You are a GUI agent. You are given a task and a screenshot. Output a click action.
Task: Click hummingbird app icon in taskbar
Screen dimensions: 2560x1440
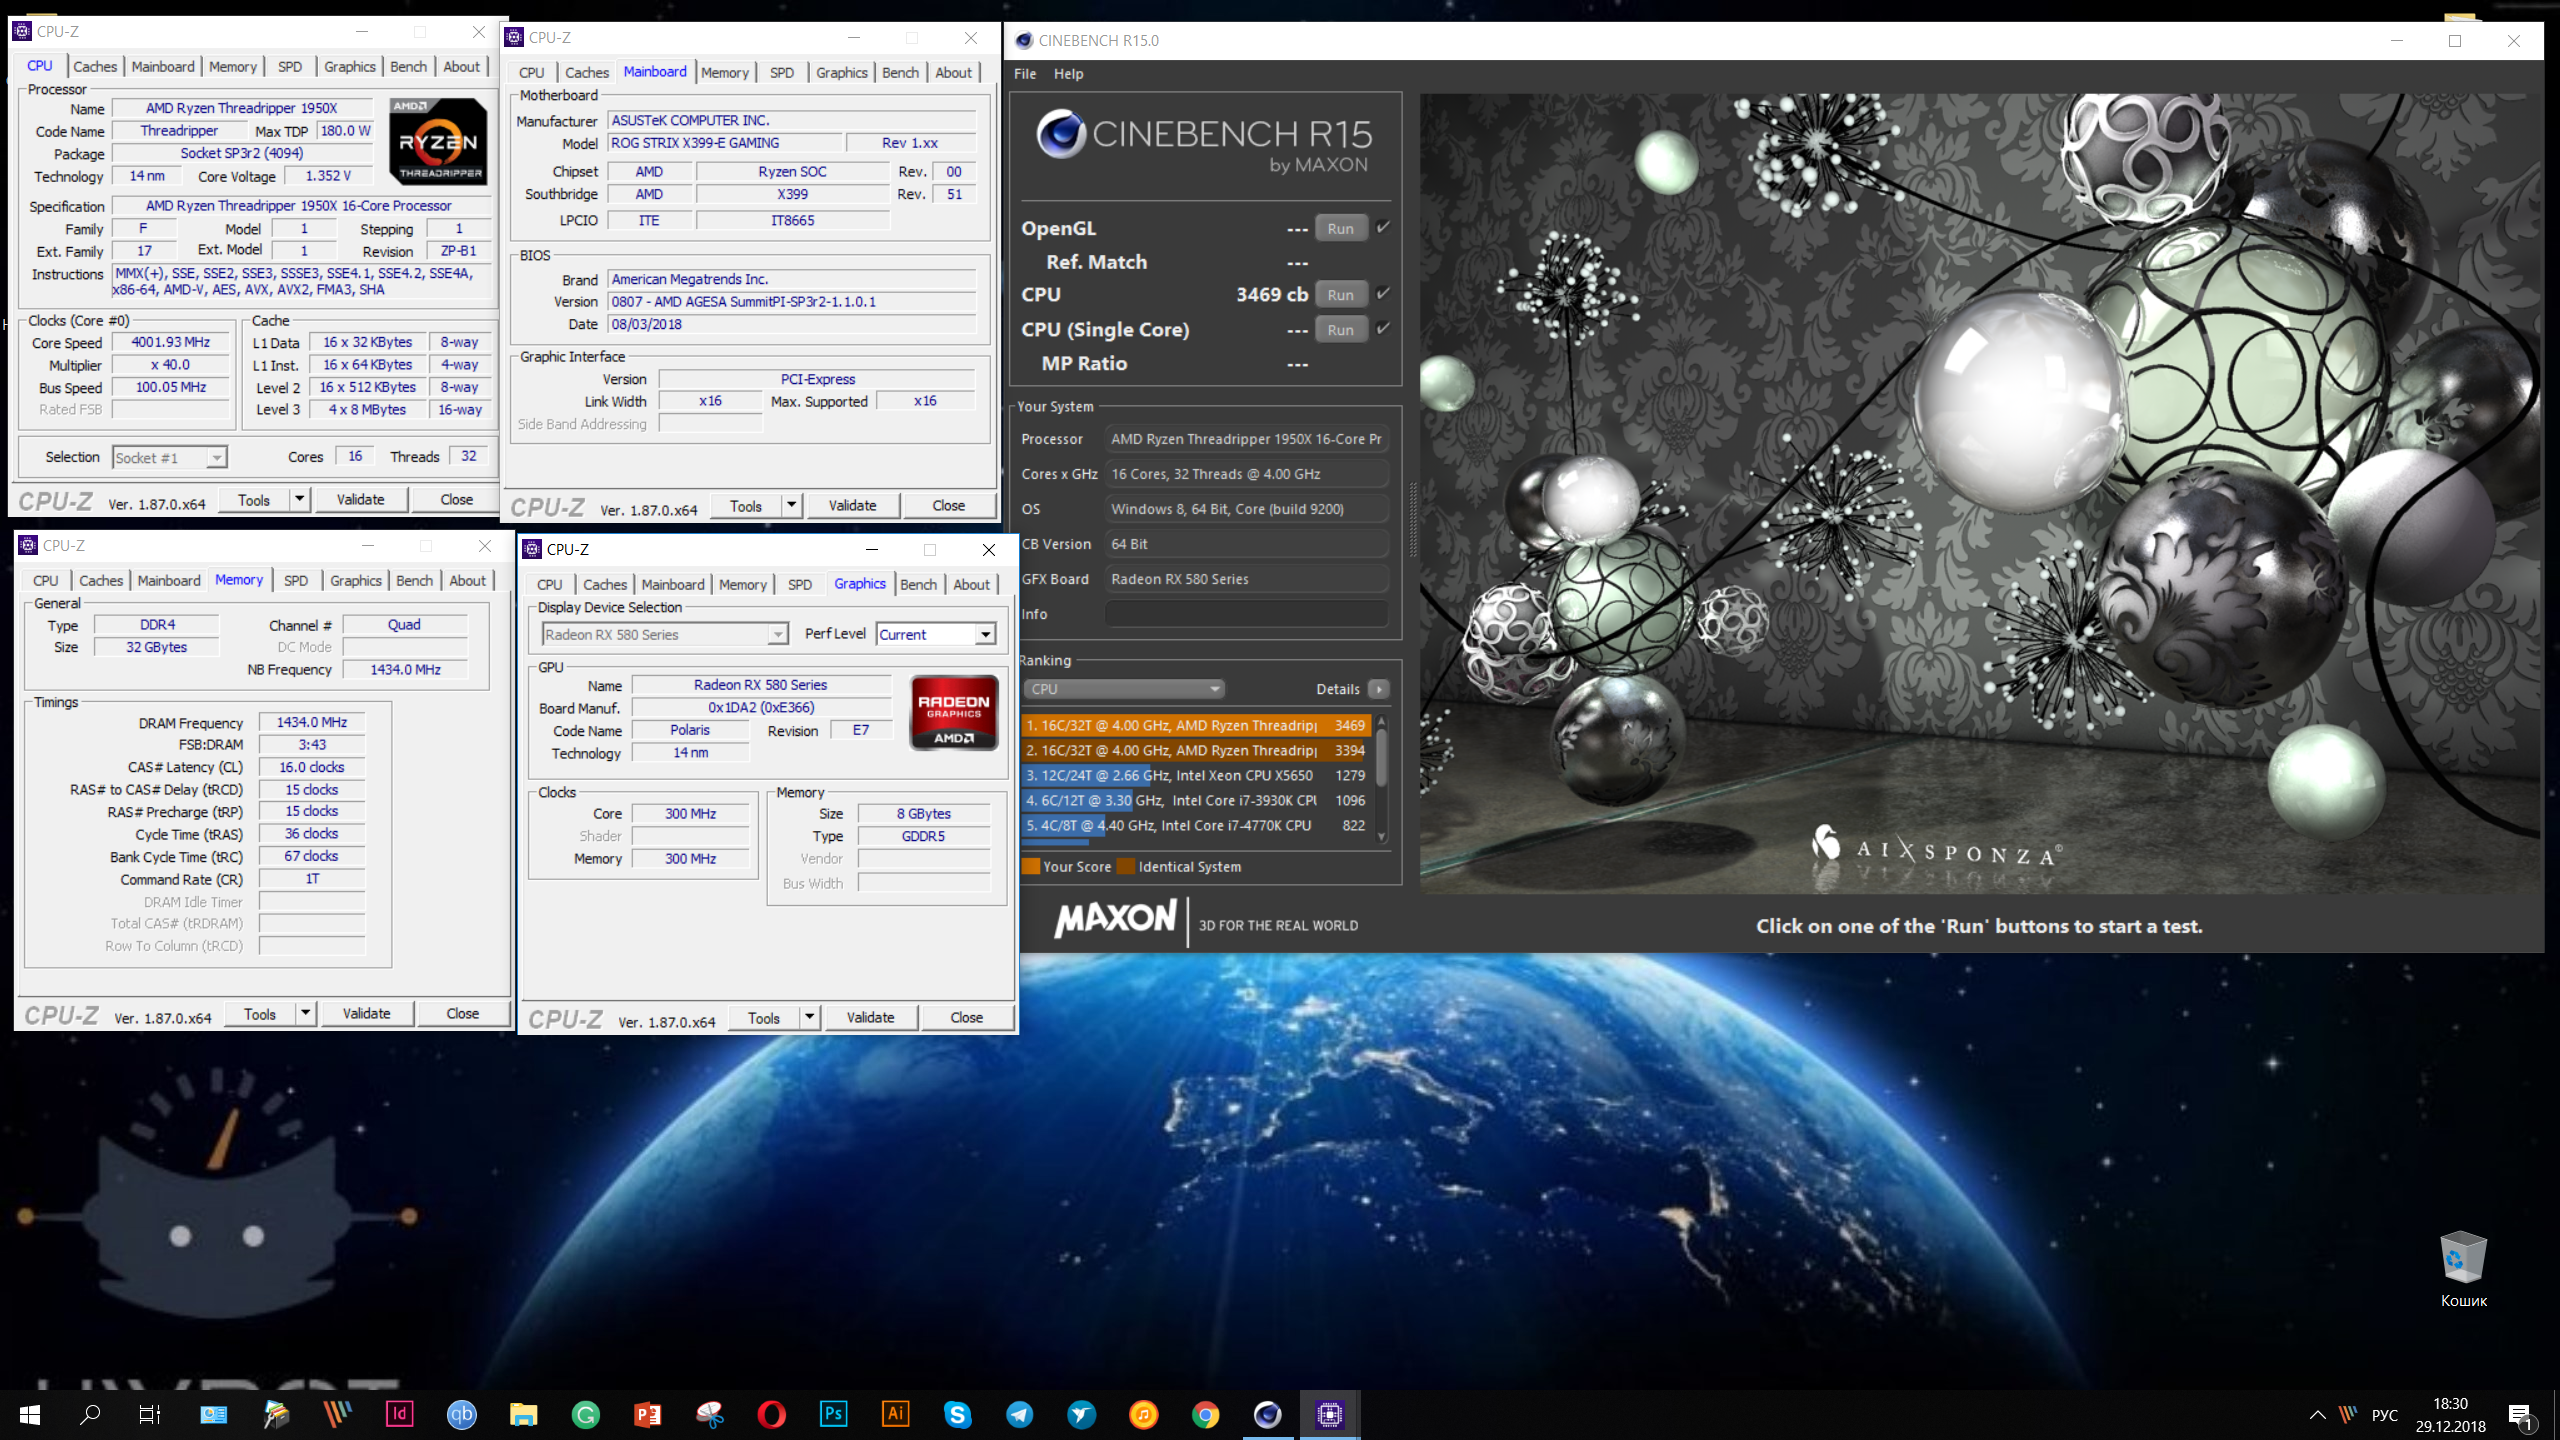pos(1081,1415)
